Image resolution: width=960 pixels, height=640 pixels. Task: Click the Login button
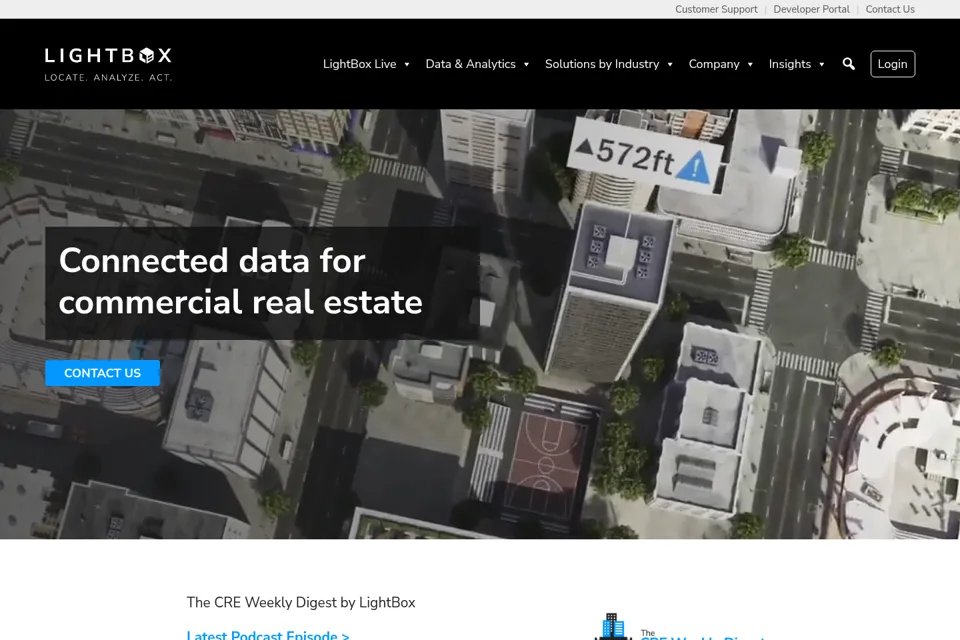[893, 64]
